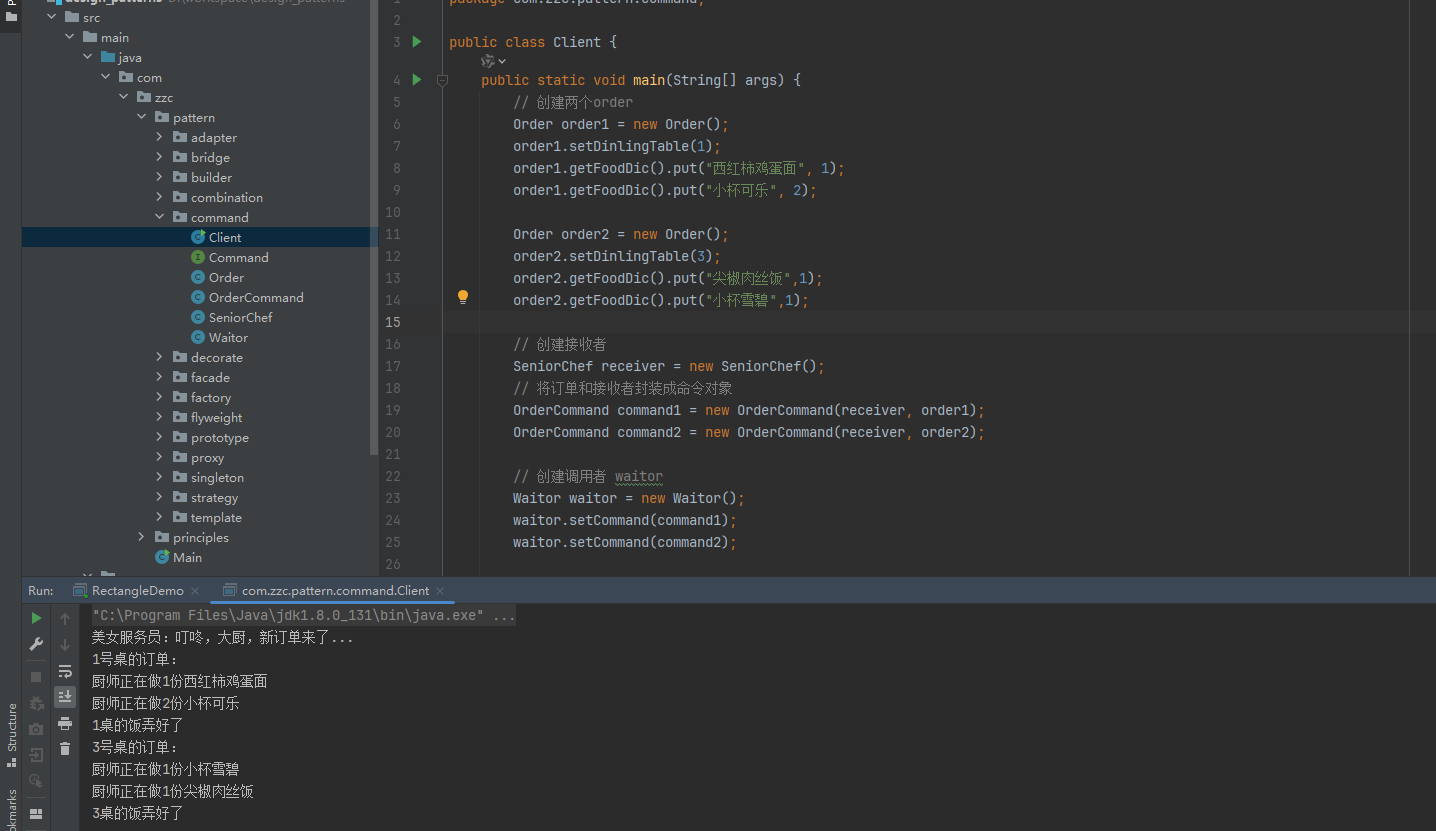The width and height of the screenshot is (1436, 831).
Task: Click the Stop process square icon
Action: click(36, 677)
